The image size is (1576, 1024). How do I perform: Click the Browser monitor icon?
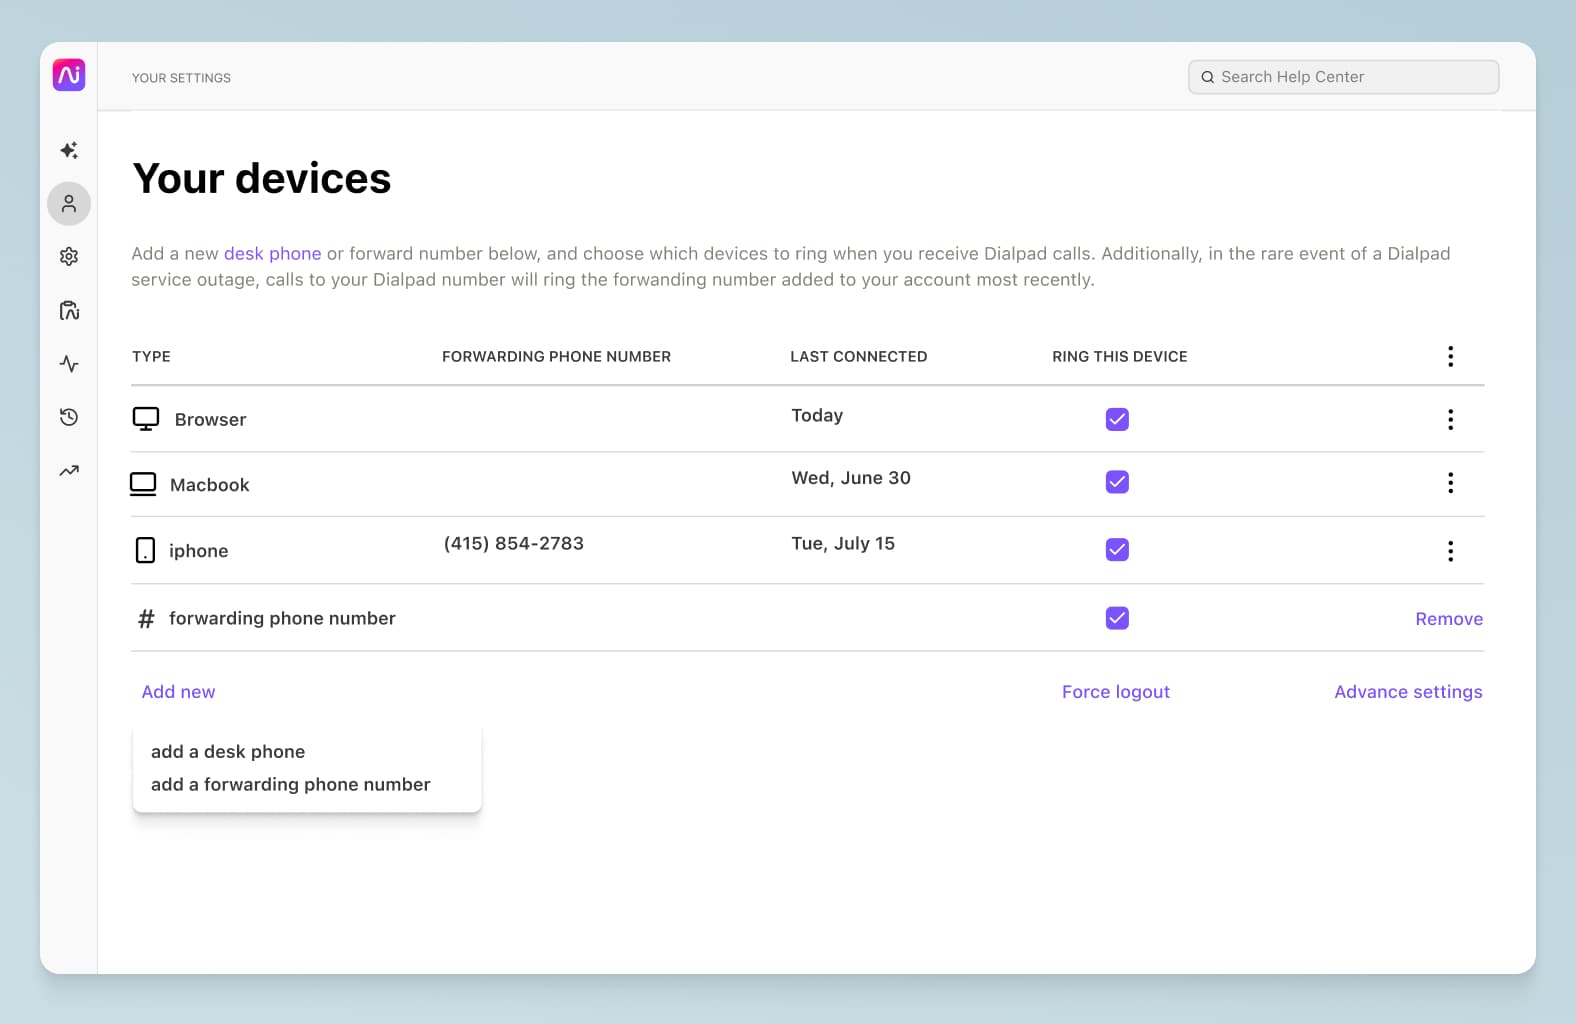pos(146,419)
